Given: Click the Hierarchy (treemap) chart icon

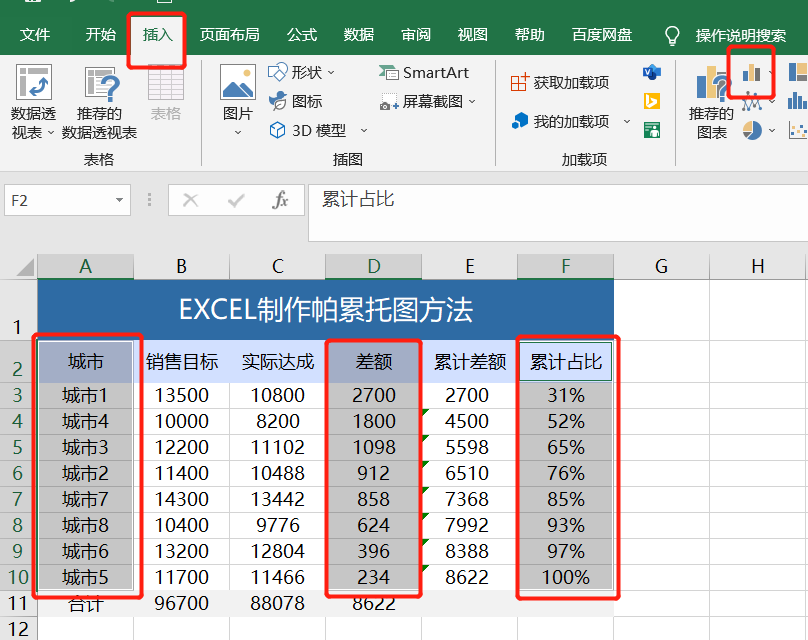Looking at the screenshot, I should [x=798, y=72].
